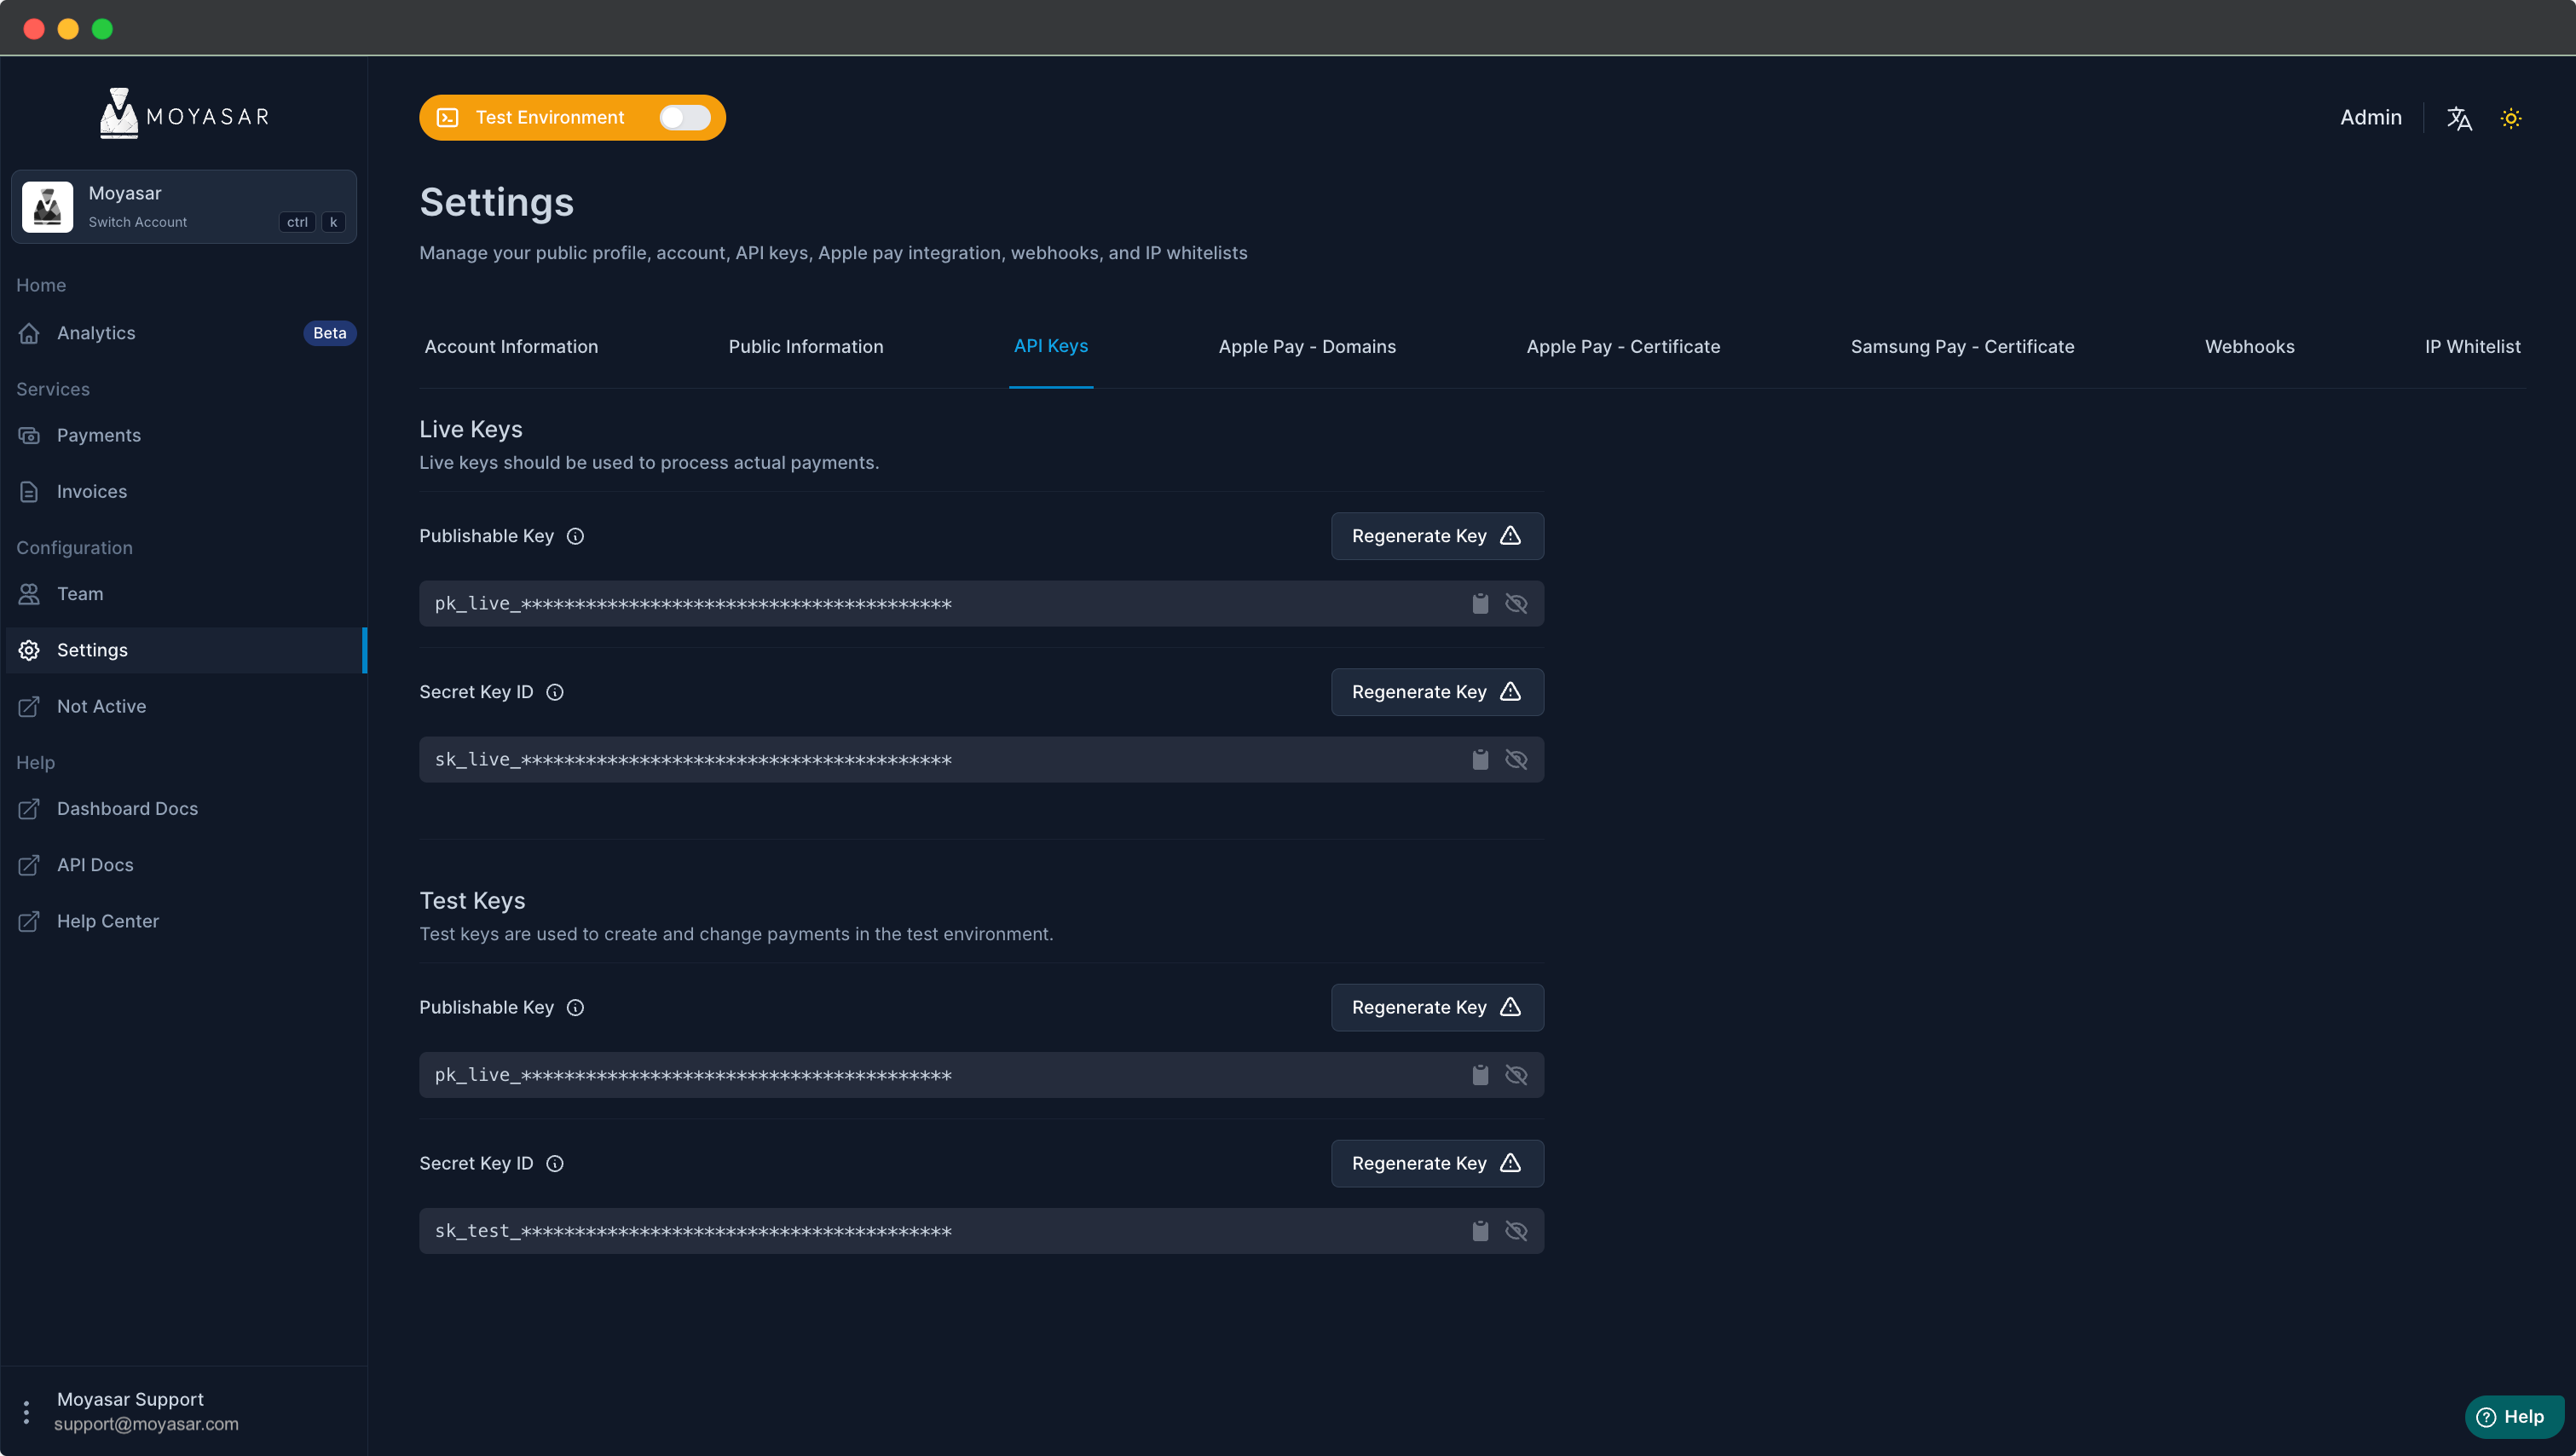Switch to light theme with the sun icon

tap(2512, 117)
